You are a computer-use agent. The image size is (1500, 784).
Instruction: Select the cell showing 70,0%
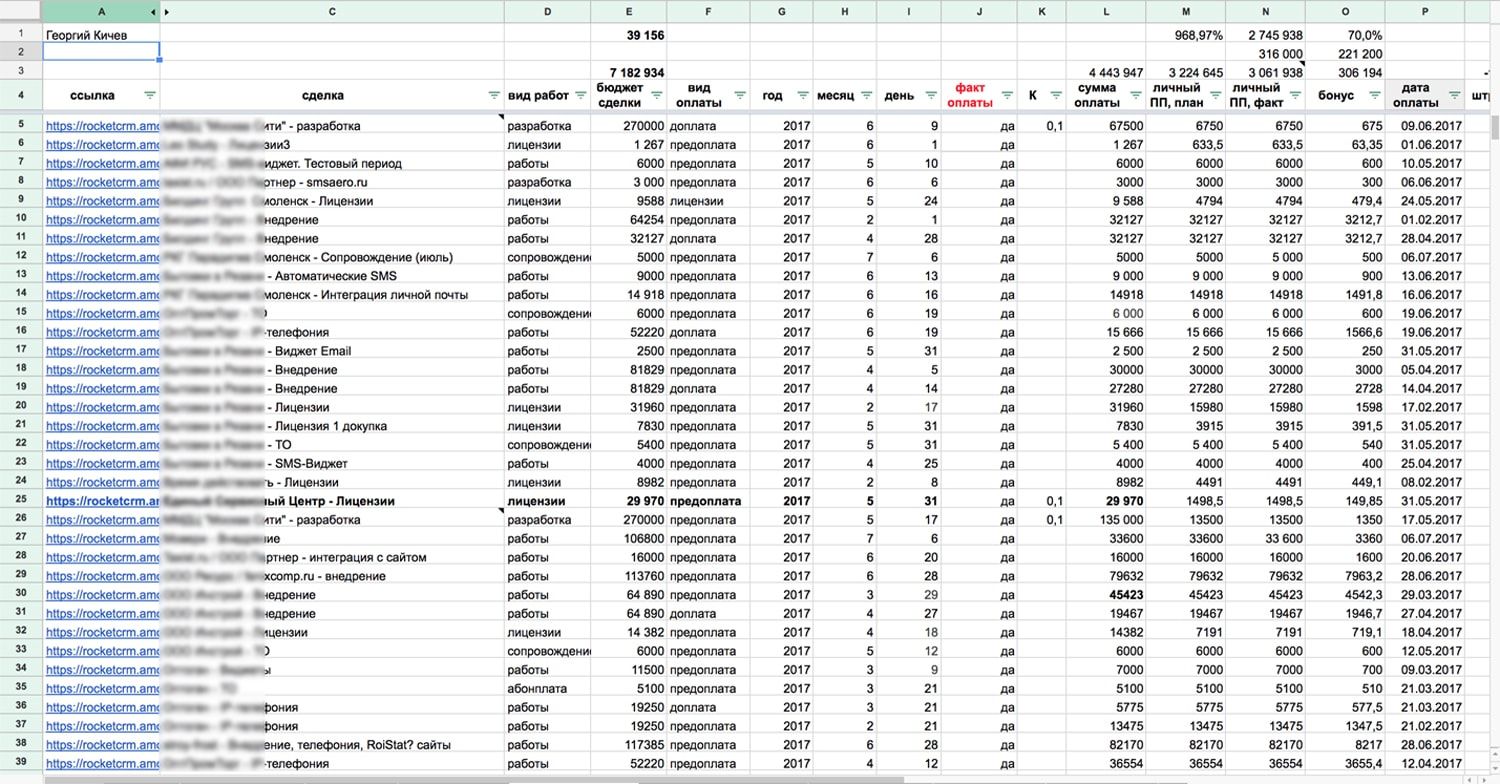click(1345, 34)
